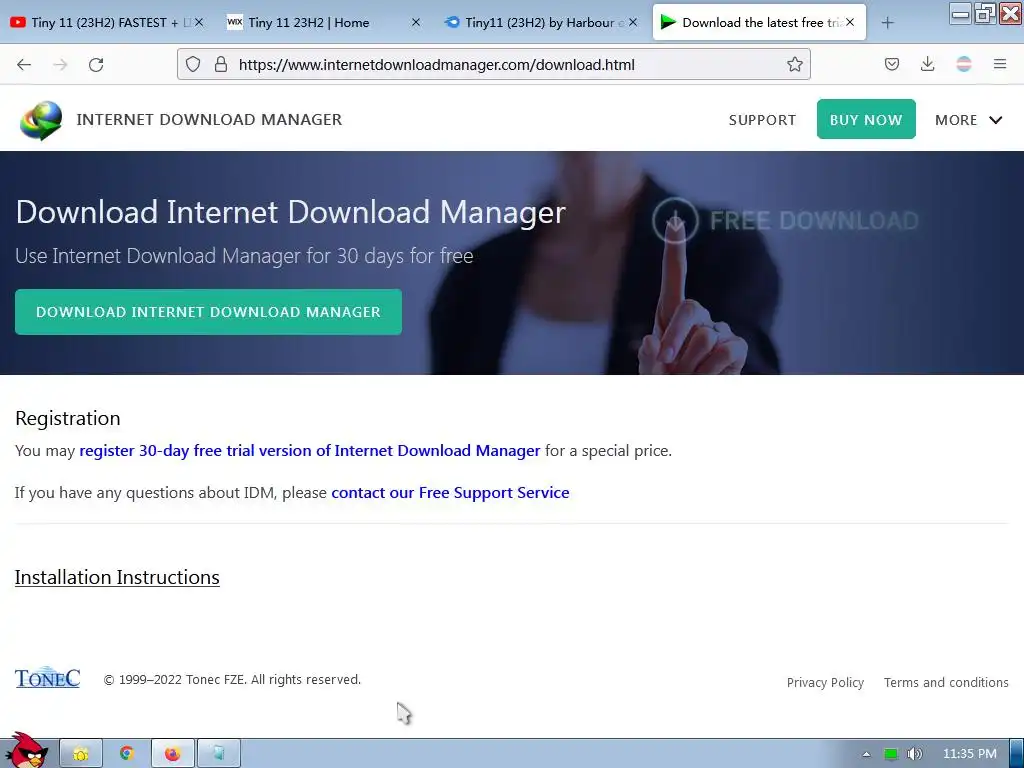Switch to Tiny11 (23H2) by Harbour tab
Image resolution: width=1024 pixels, height=768 pixels.
[541, 22]
